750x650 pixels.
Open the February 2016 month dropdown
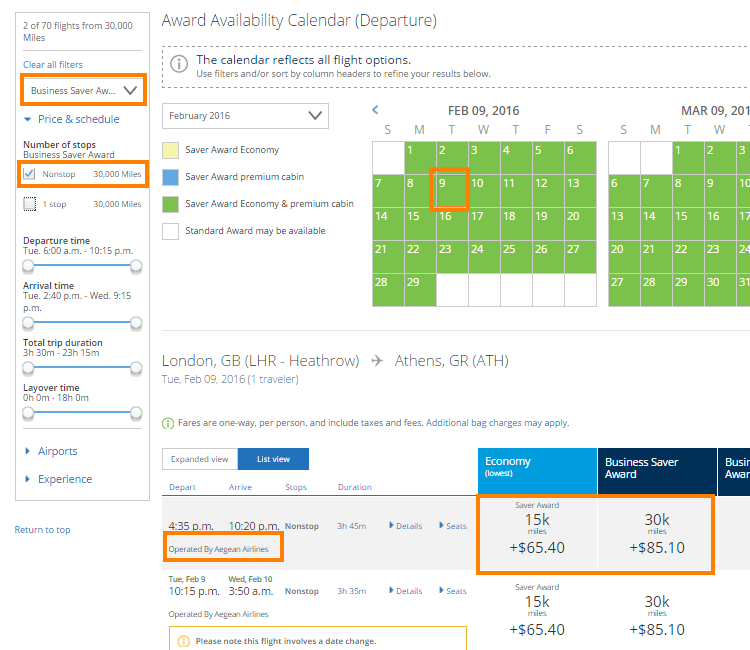[x=245, y=116]
